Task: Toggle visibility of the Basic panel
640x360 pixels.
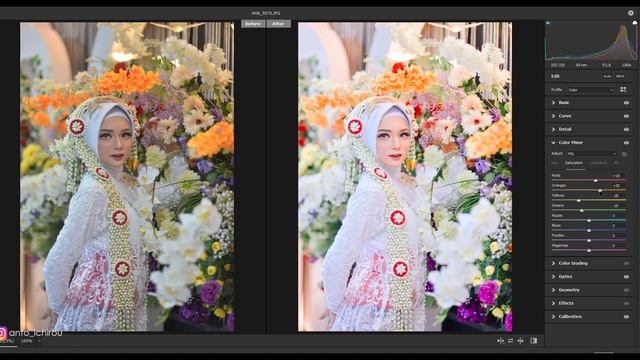Action: tap(626, 103)
